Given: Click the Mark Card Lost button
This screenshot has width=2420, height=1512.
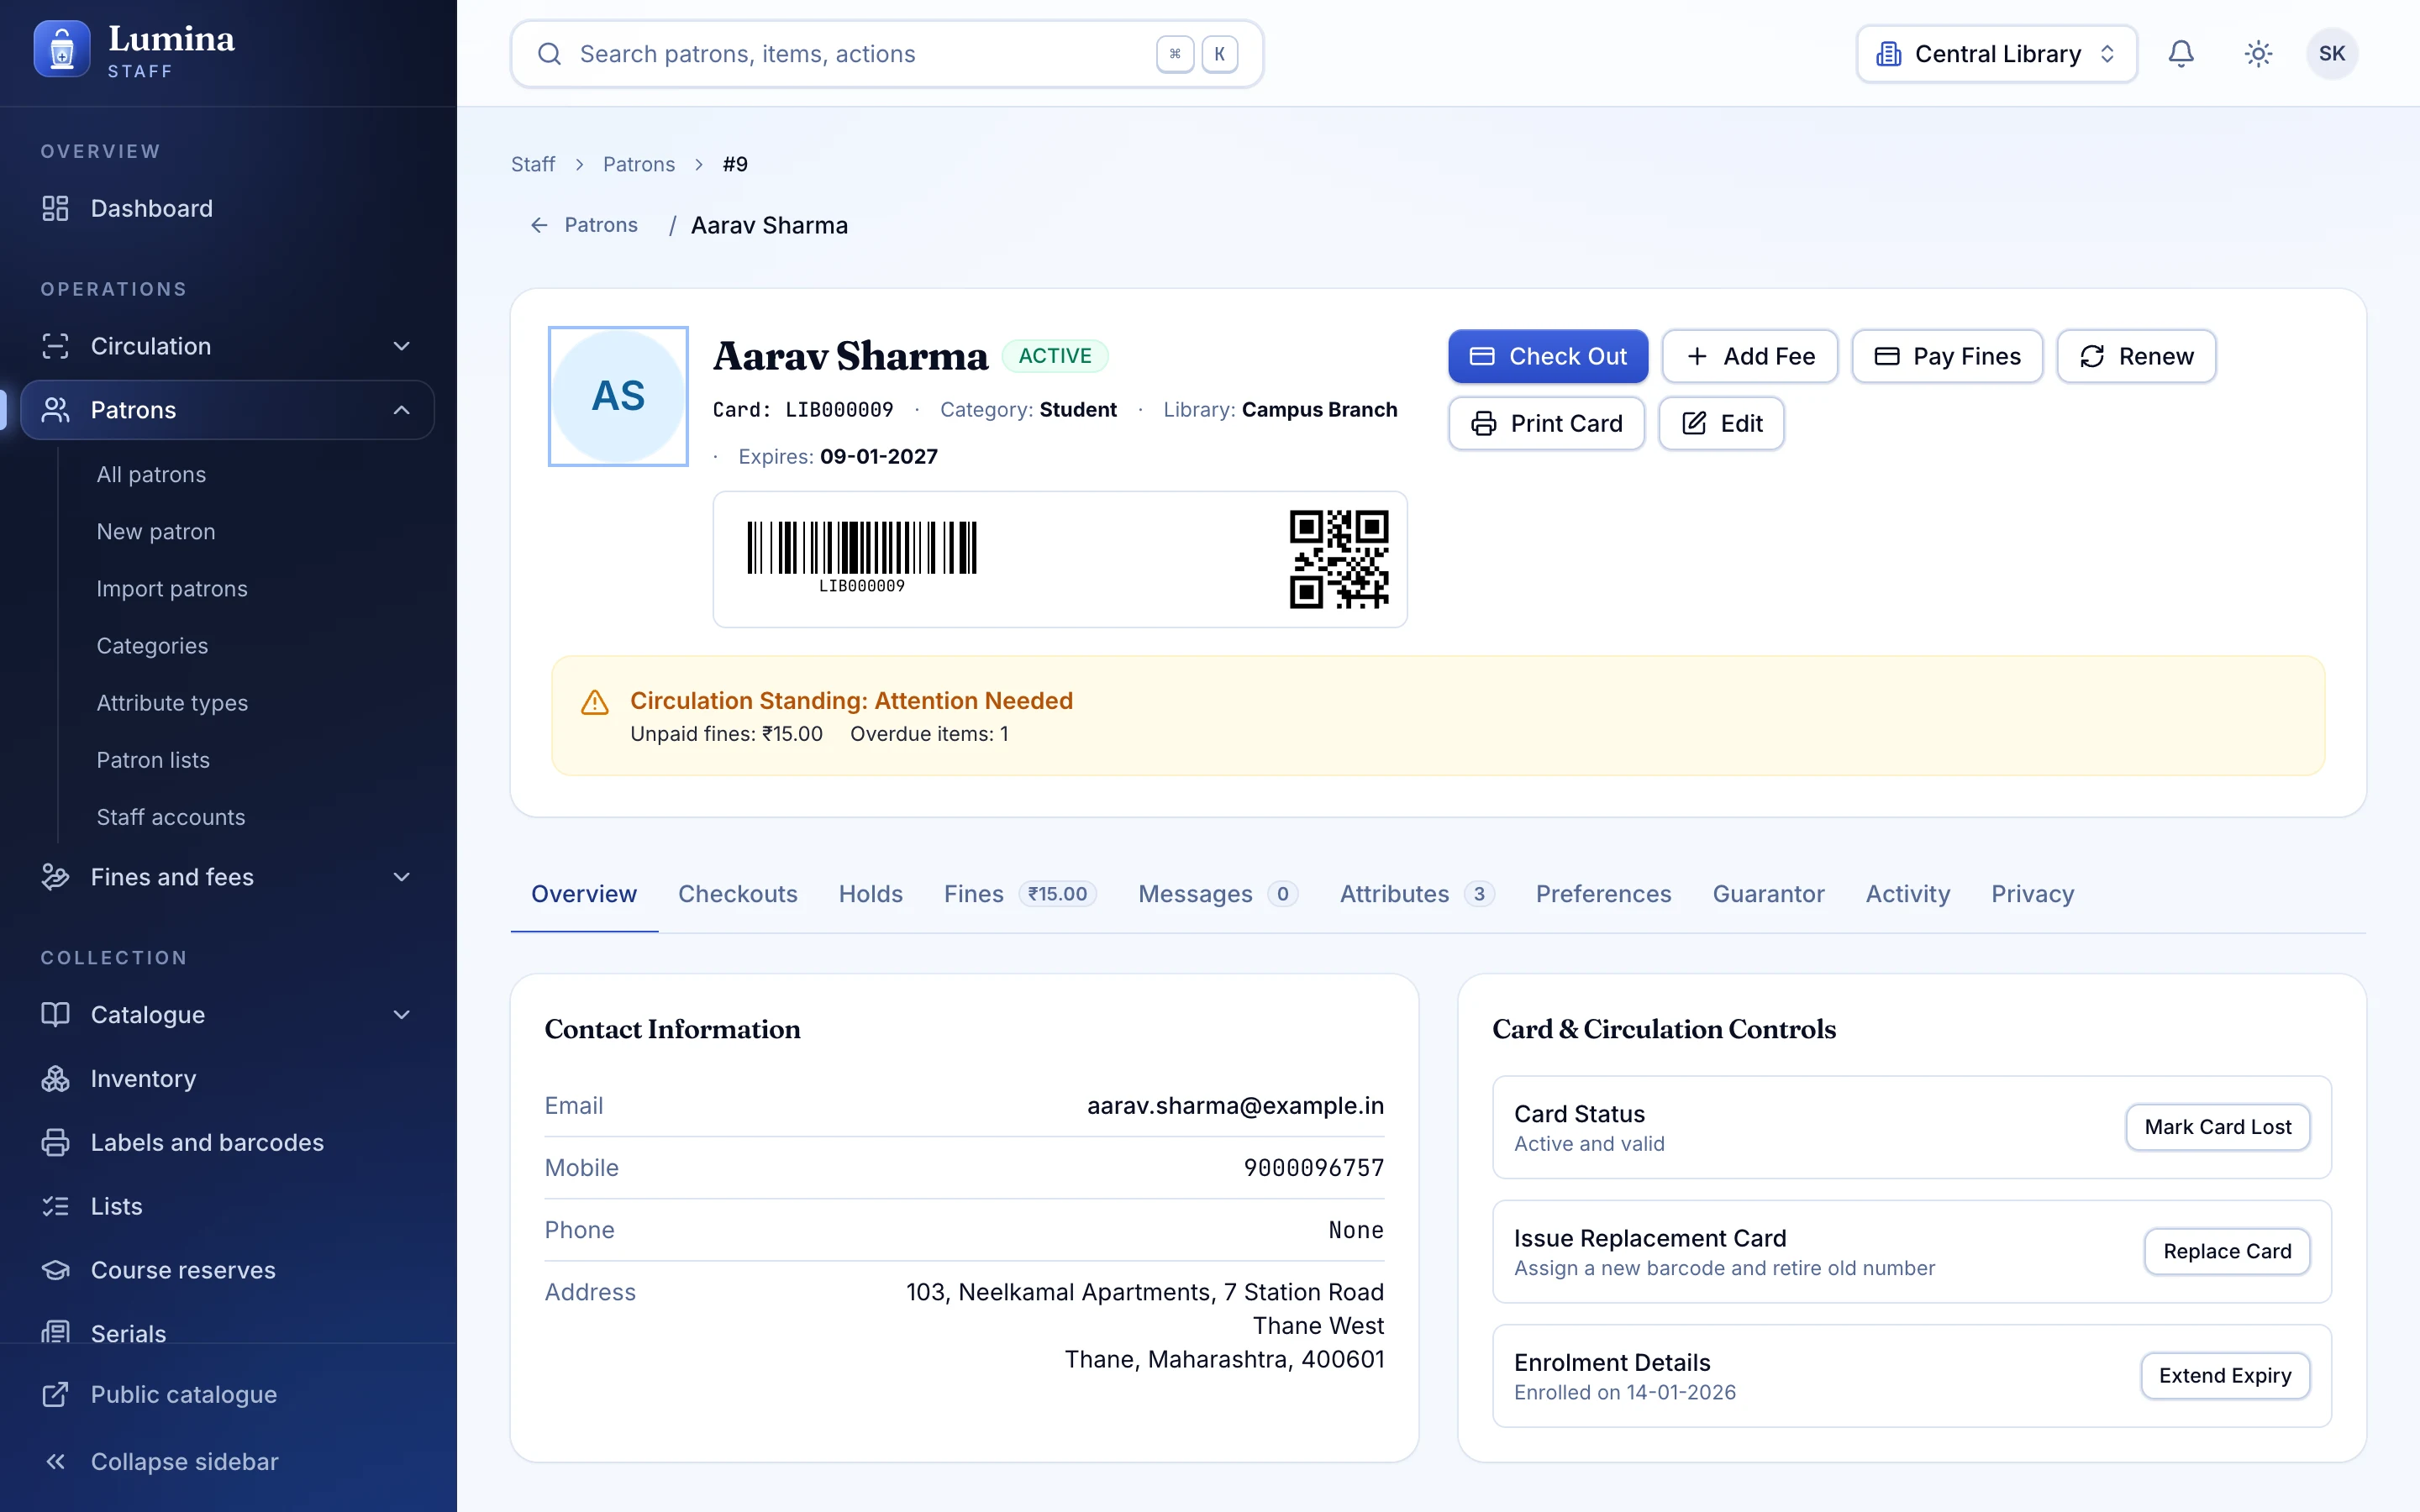Looking at the screenshot, I should pyautogui.click(x=2217, y=1127).
